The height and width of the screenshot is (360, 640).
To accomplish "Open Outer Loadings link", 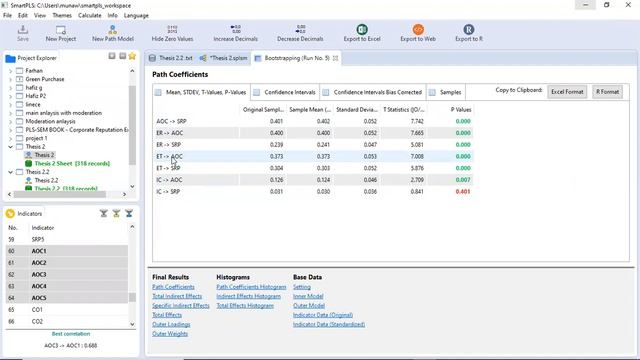I will pos(171,324).
